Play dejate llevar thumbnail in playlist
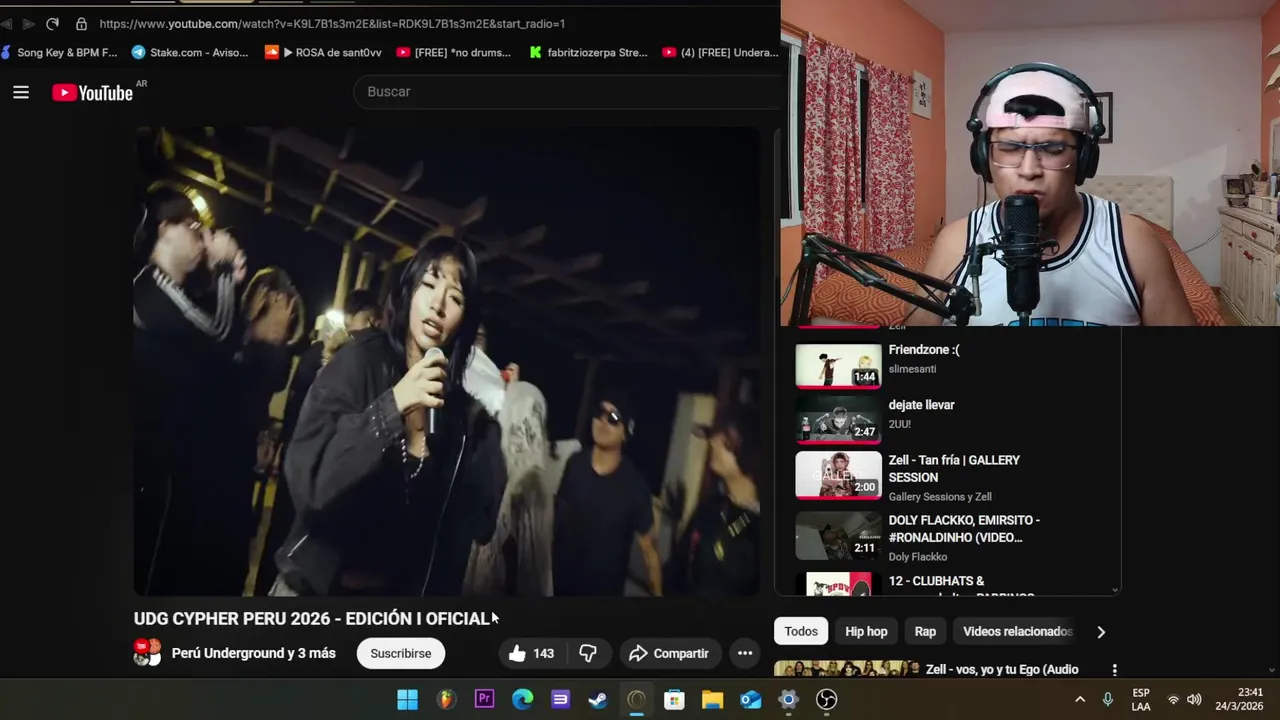1280x720 pixels. coord(838,420)
